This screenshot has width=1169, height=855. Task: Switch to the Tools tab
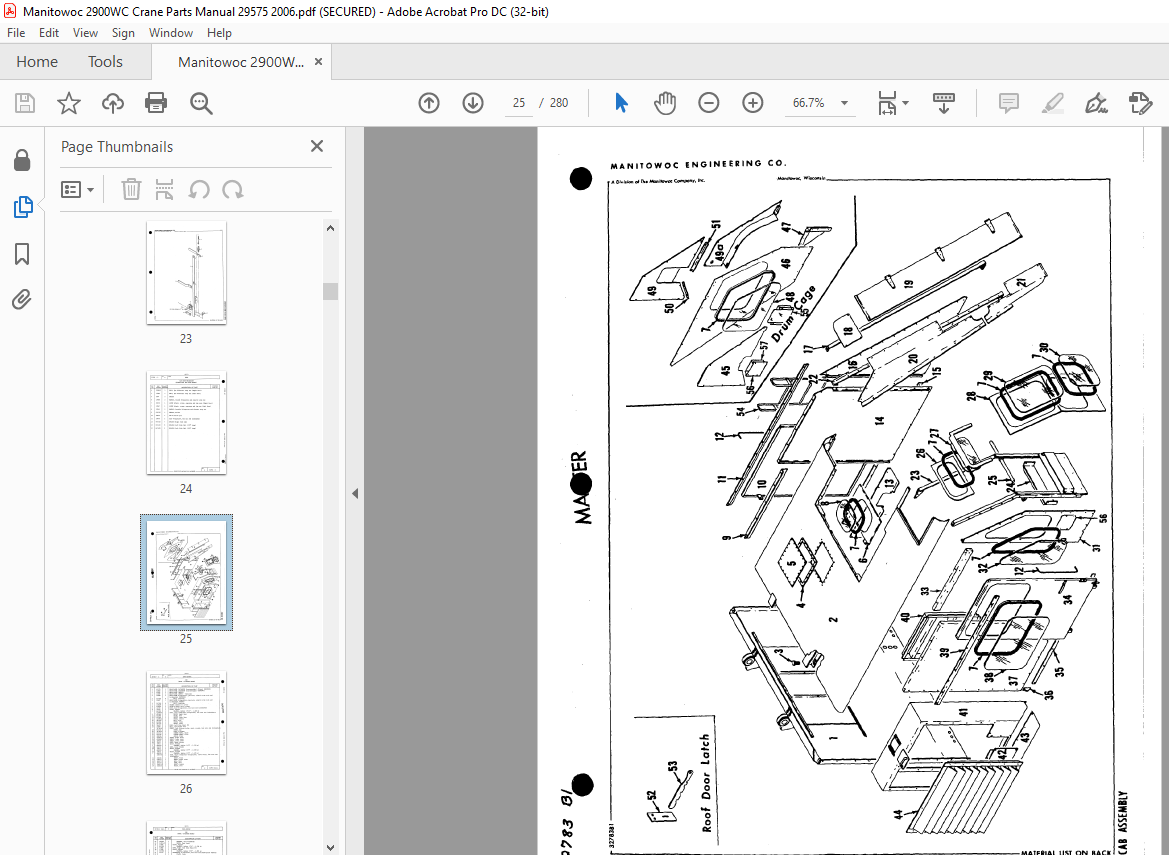click(x=105, y=62)
